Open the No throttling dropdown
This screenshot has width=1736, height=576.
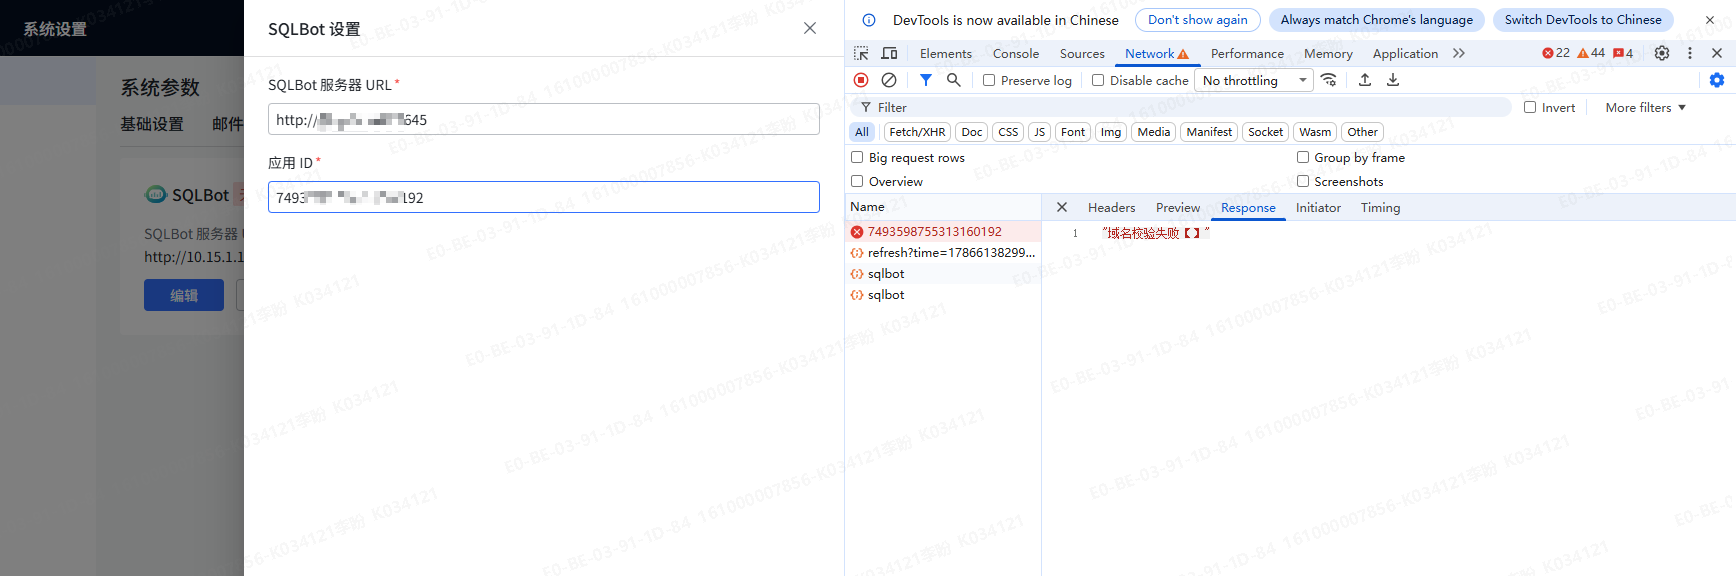(1254, 80)
